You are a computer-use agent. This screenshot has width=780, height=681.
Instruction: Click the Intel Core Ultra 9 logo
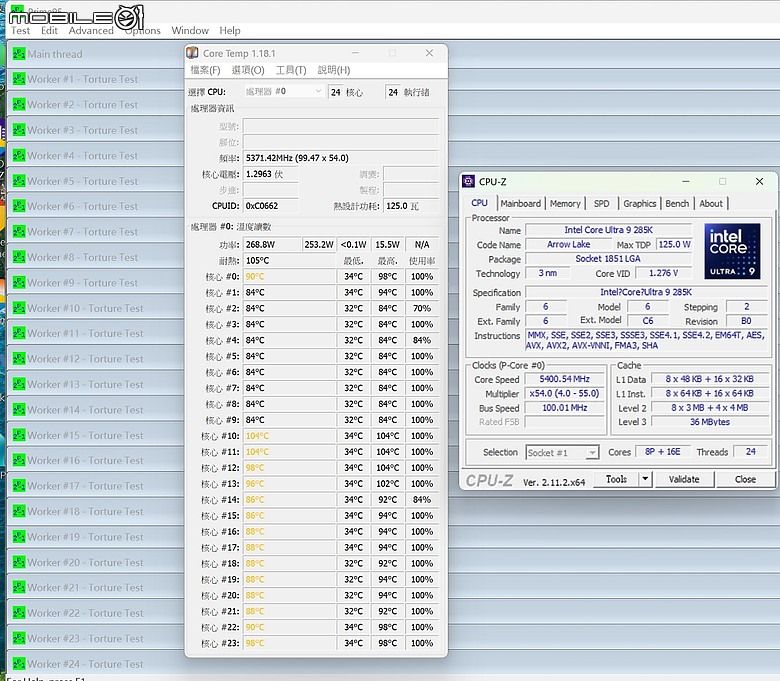732,251
